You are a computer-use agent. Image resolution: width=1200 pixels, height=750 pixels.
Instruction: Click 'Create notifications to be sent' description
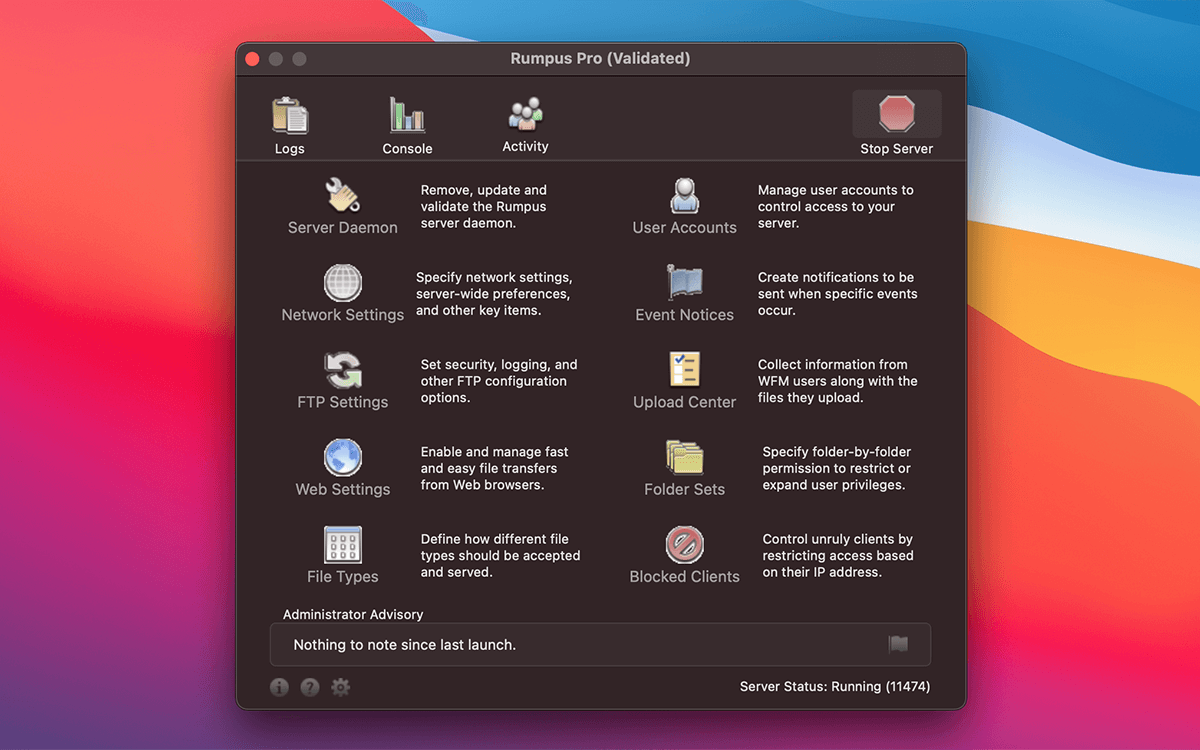(x=837, y=294)
